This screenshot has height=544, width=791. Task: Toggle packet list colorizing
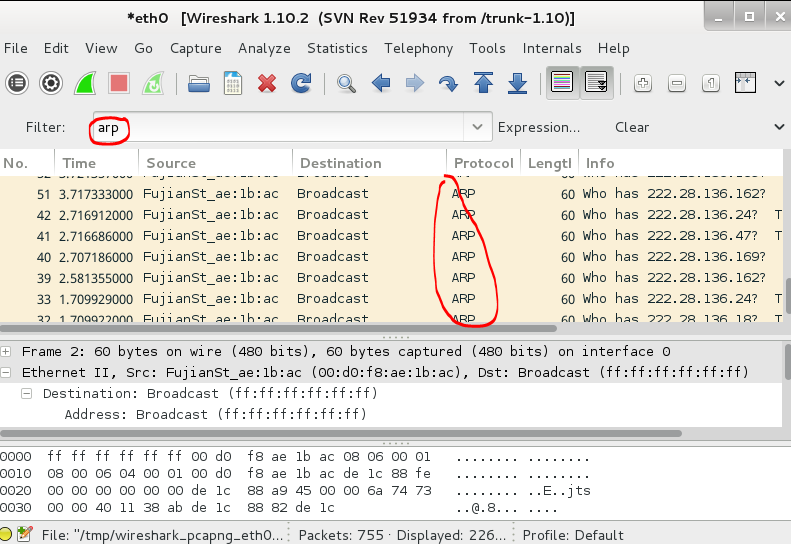coord(562,82)
